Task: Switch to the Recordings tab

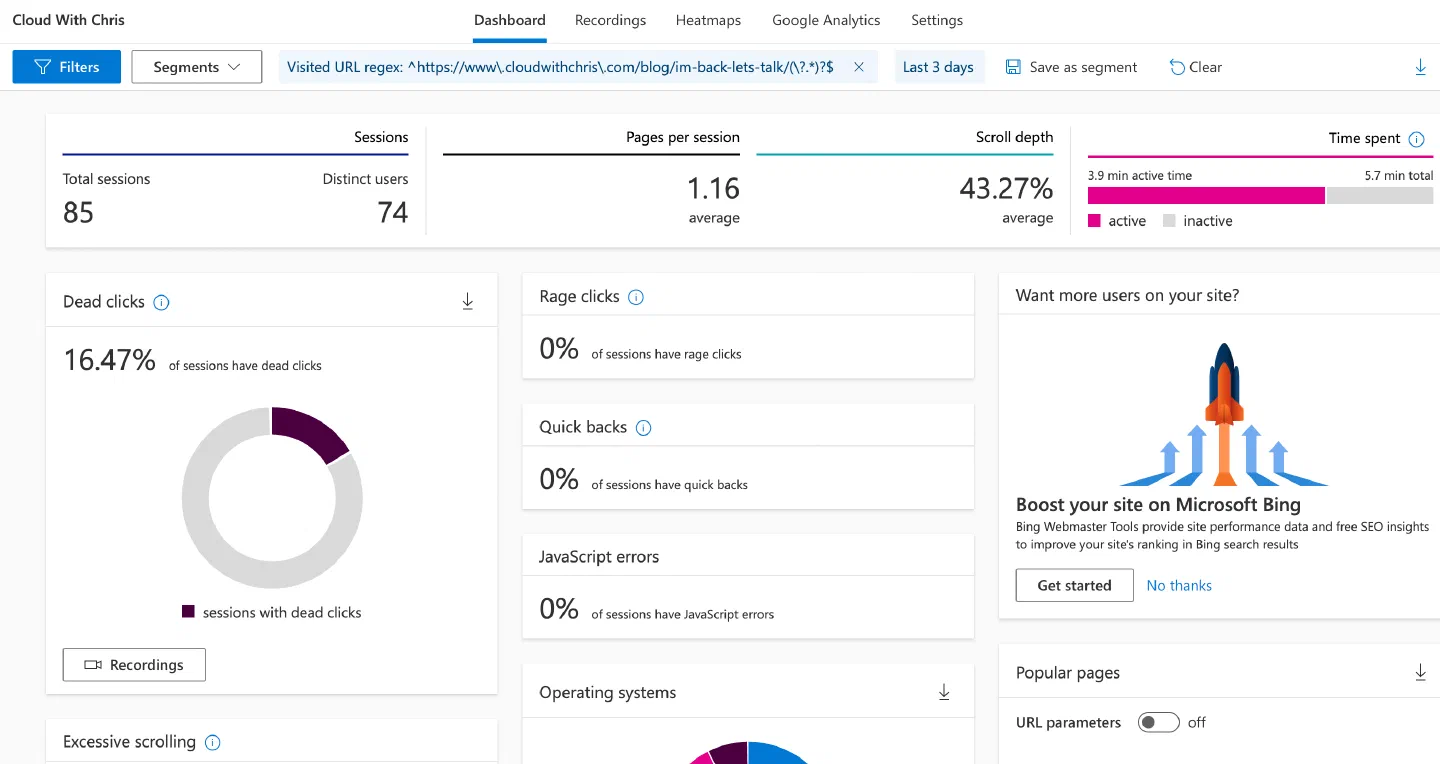Action: 610,20
